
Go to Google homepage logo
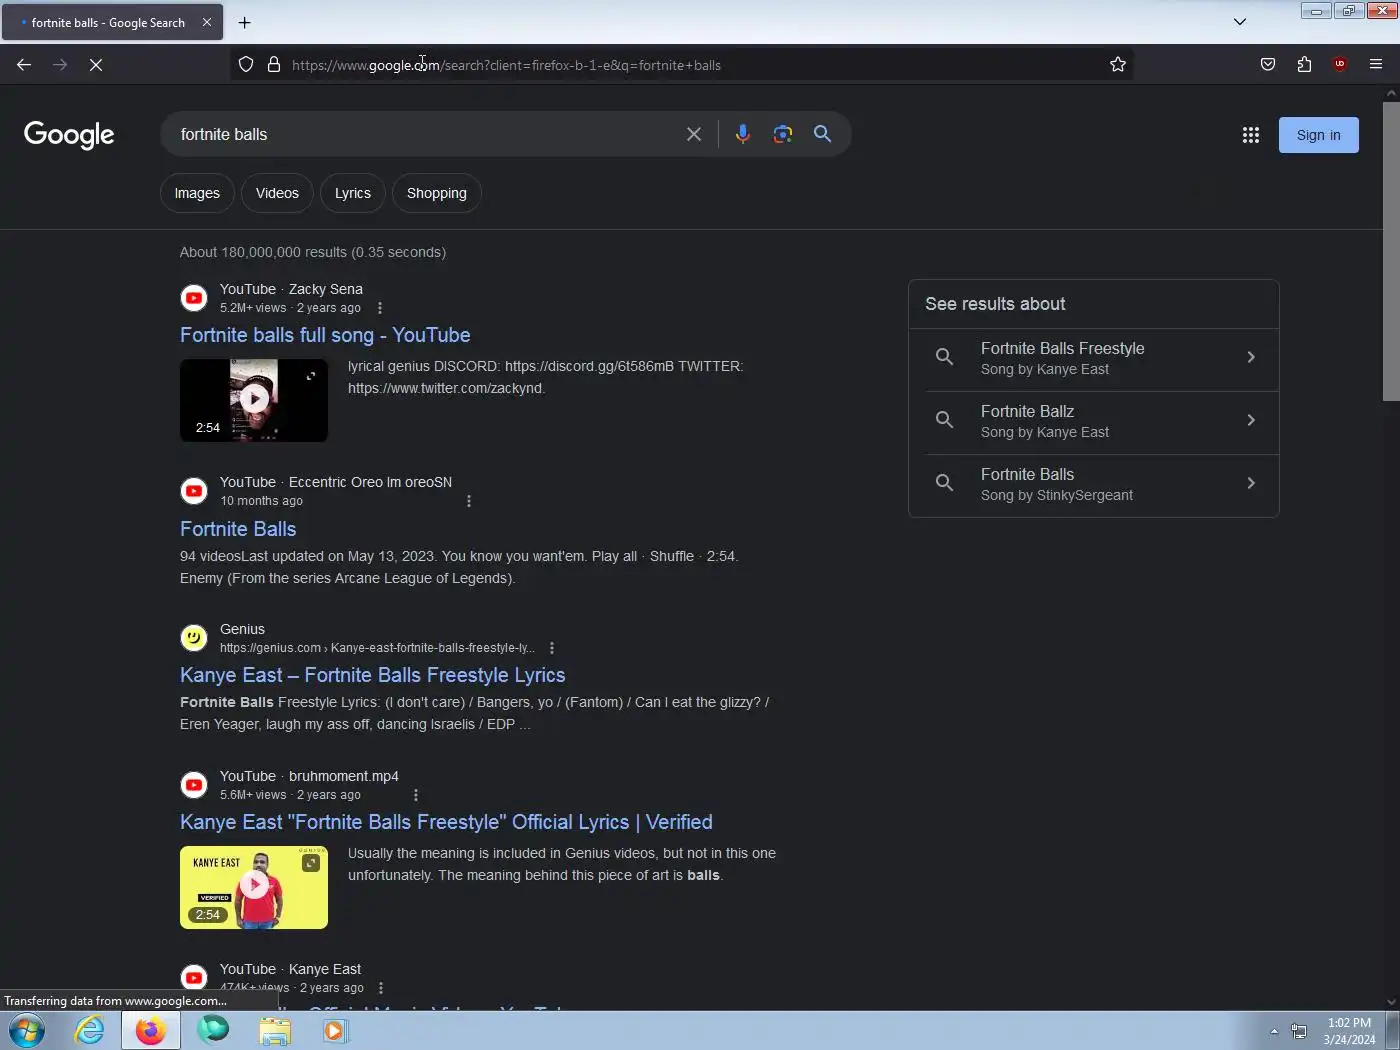pyautogui.click(x=69, y=135)
